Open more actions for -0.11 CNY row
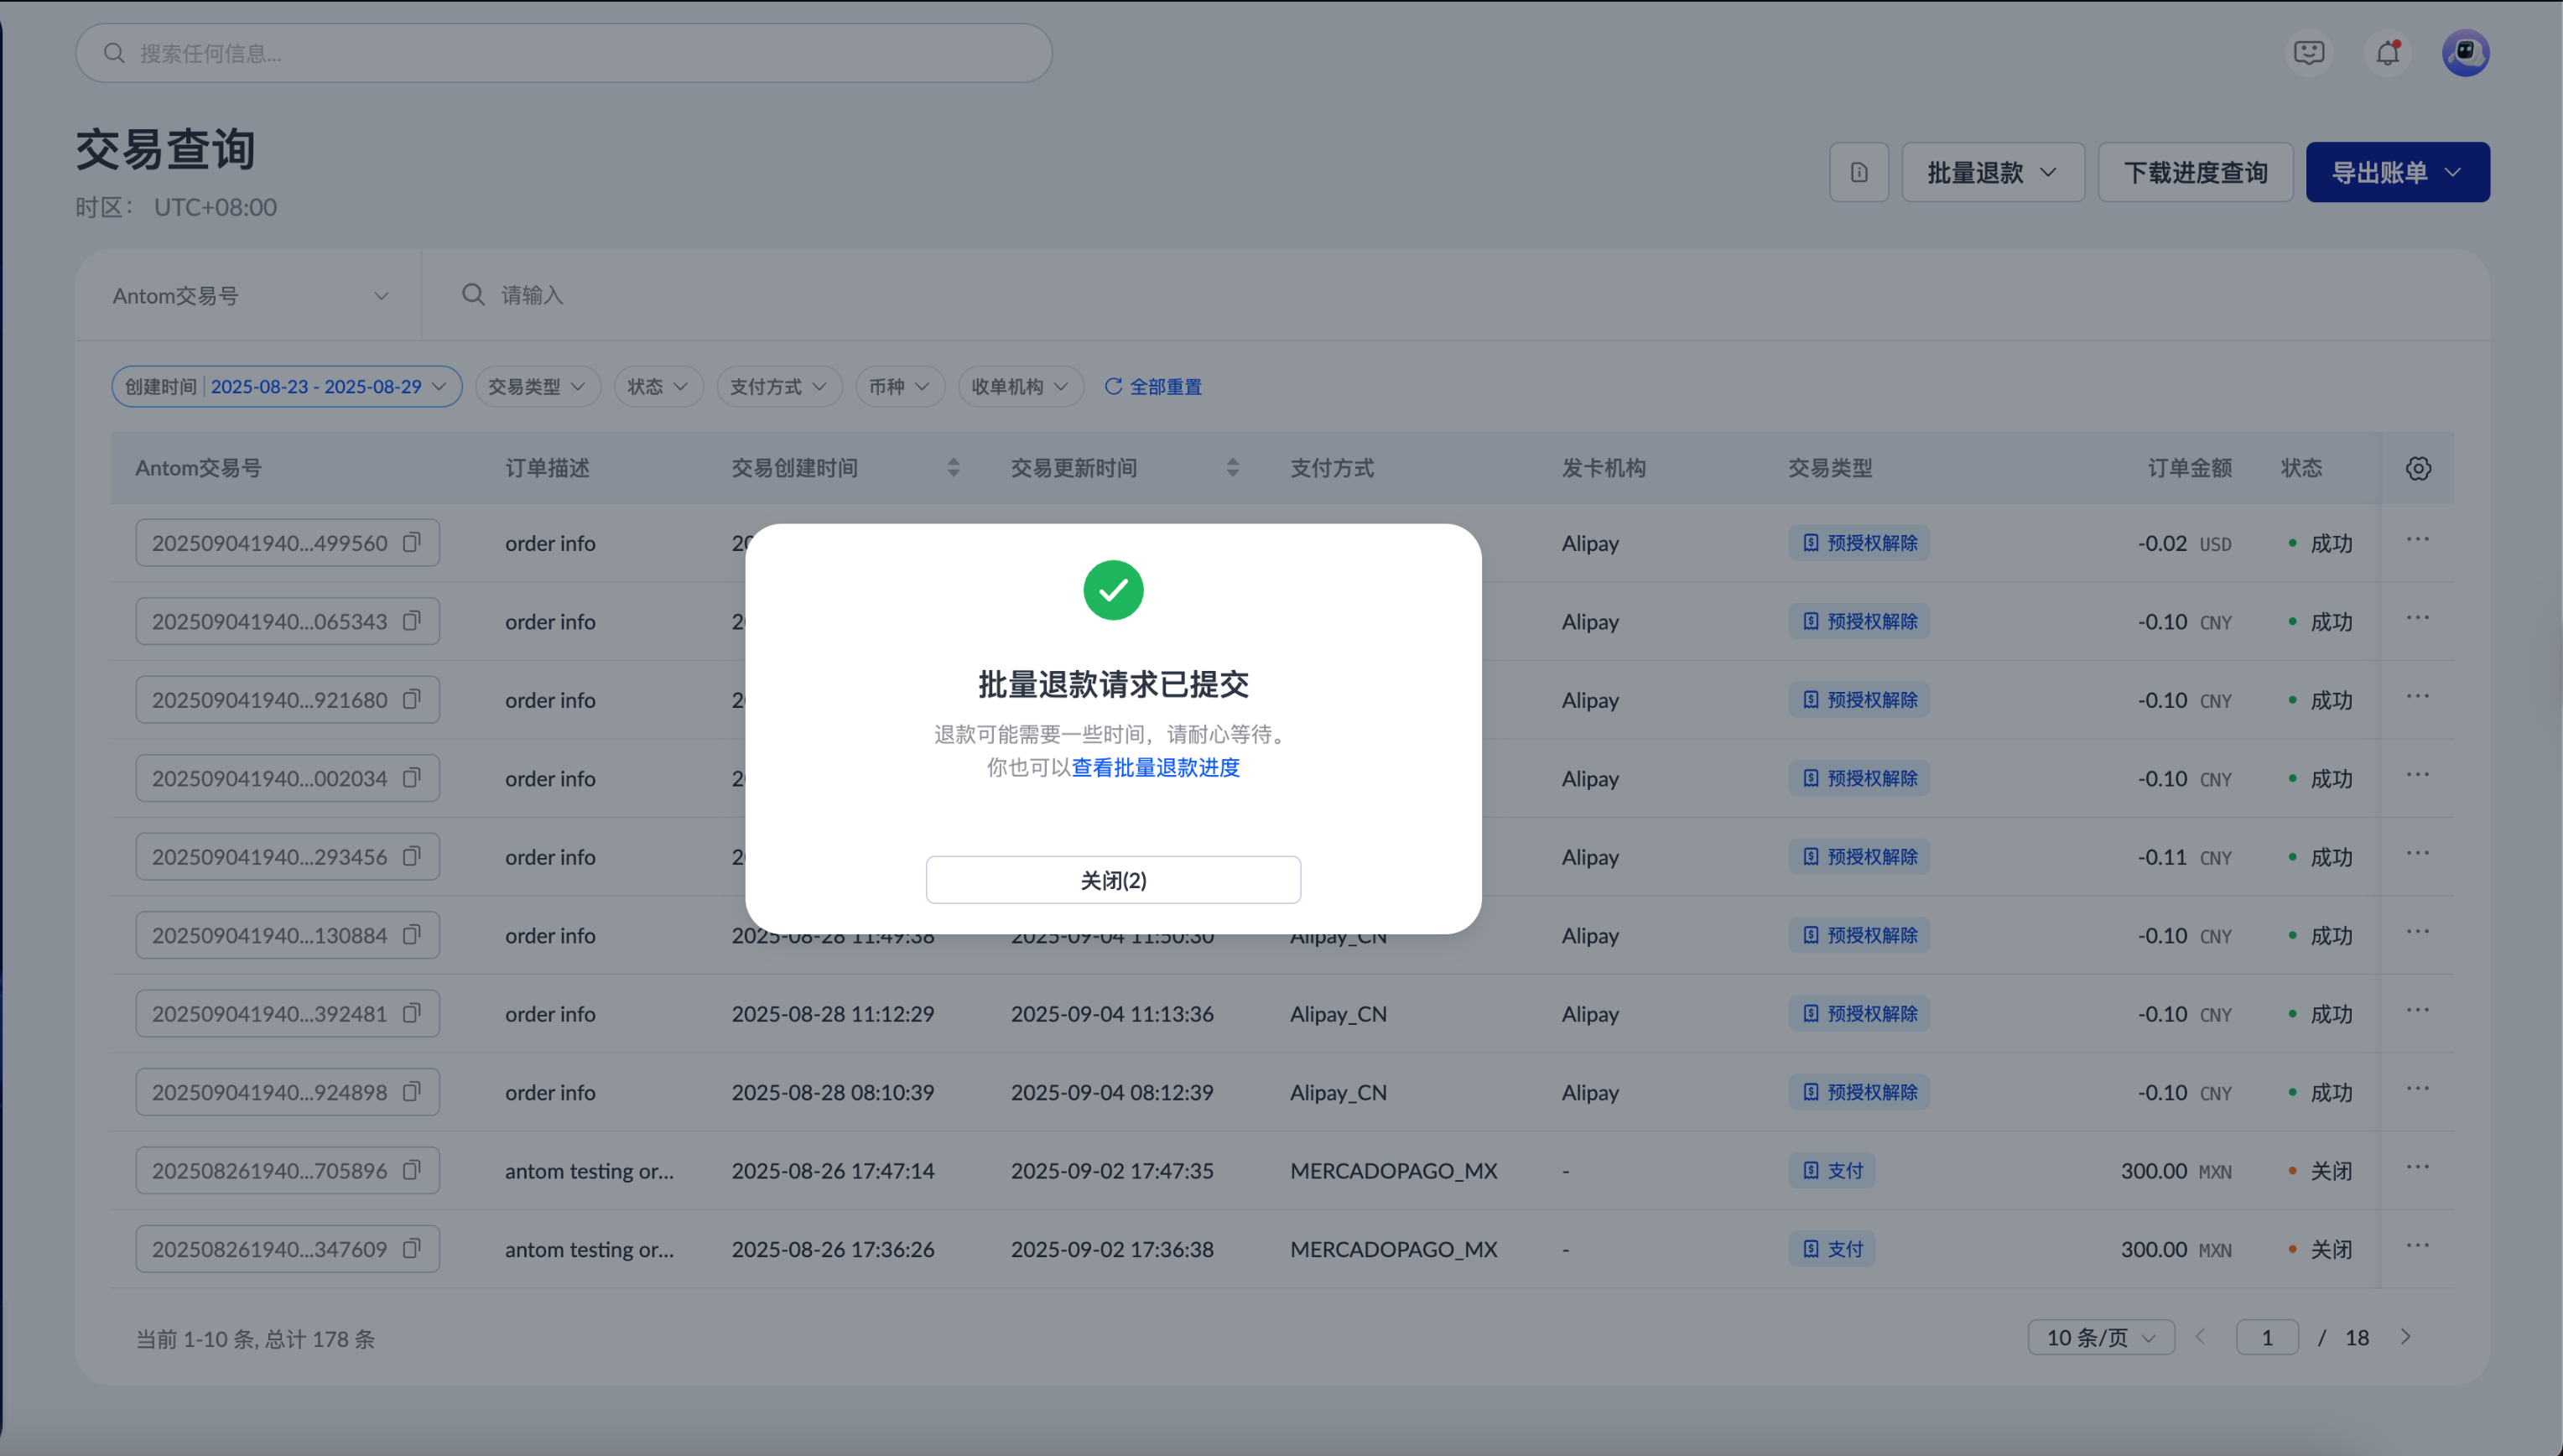Viewport: 2563px width, 1456px height. pos(2418,854)
